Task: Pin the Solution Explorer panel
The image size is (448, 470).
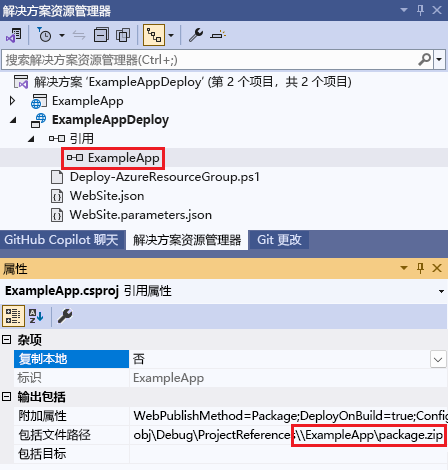Action: pos(420,10)
